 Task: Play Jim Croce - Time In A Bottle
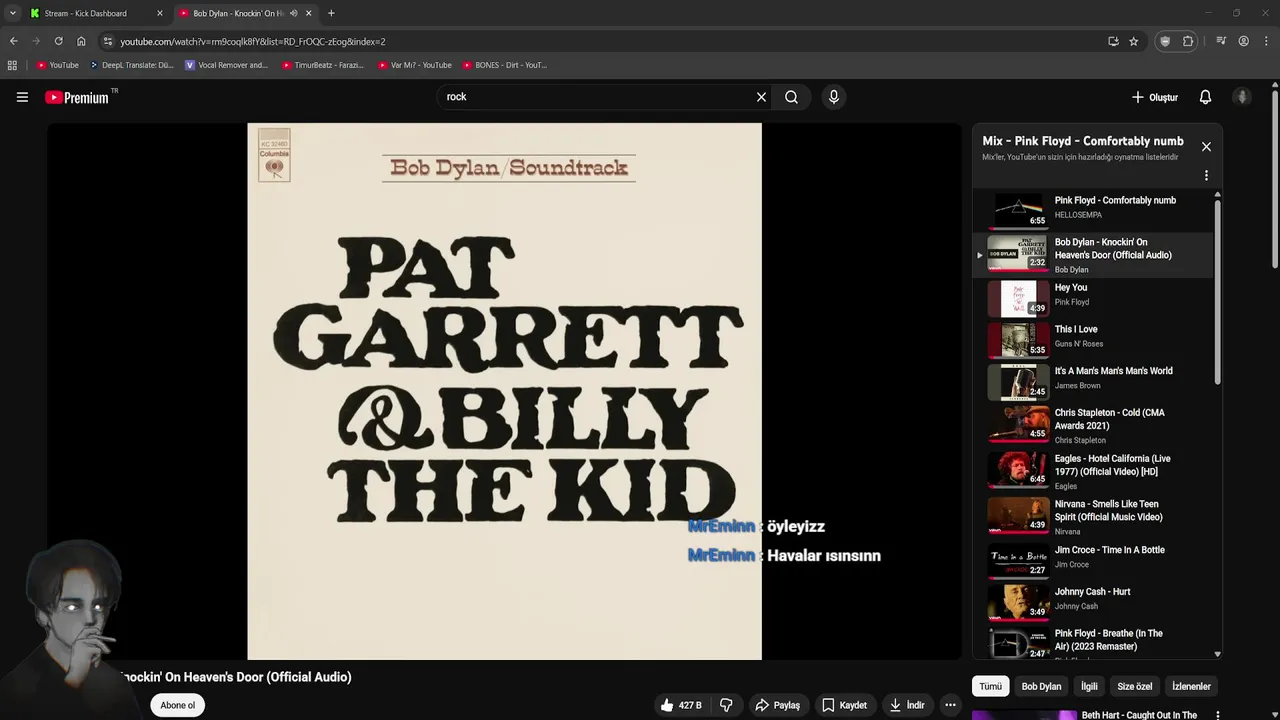[x=1094, y=559]
